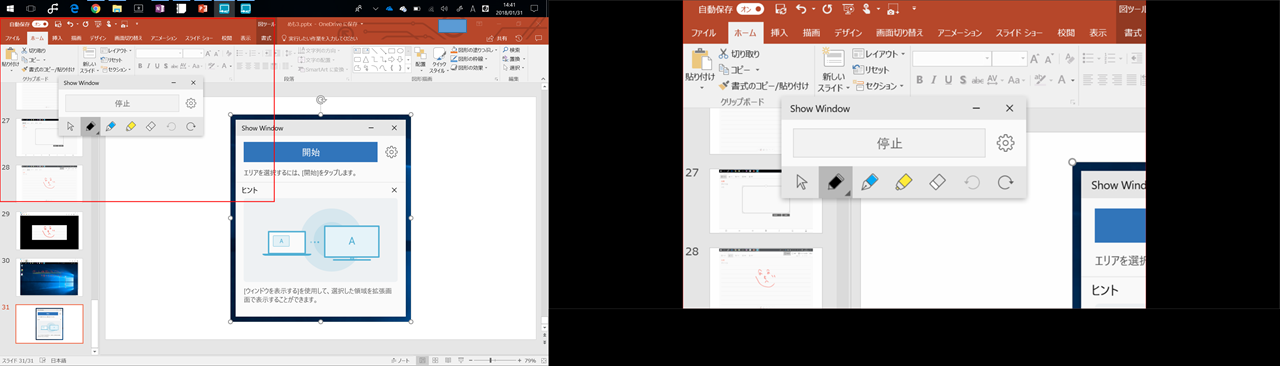Select the black pen tool in enlarged Show Window

[x=836, y=182]
